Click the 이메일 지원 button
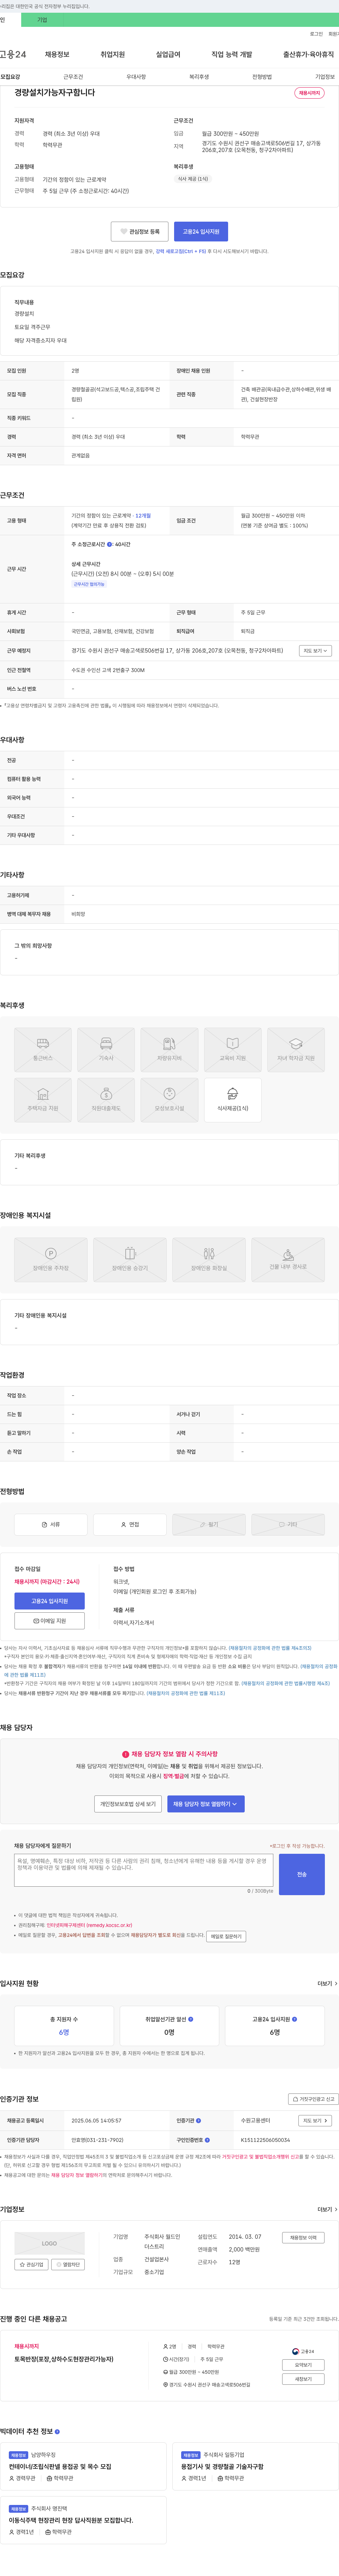This screenshot has height=2576, width=339. point(49,1621)
